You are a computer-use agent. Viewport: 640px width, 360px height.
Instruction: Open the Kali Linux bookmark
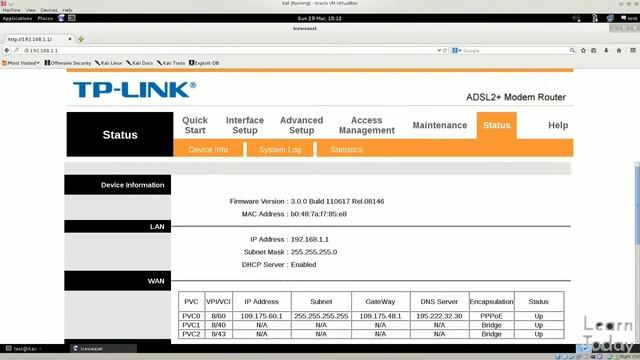point(109,63)
